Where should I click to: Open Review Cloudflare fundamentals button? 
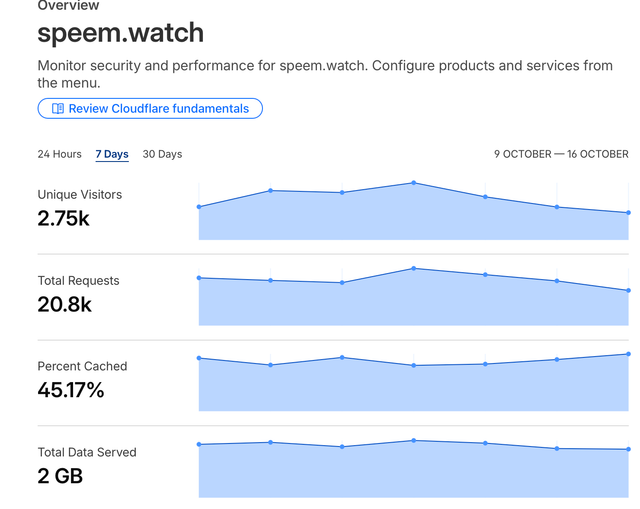point(150,108)
